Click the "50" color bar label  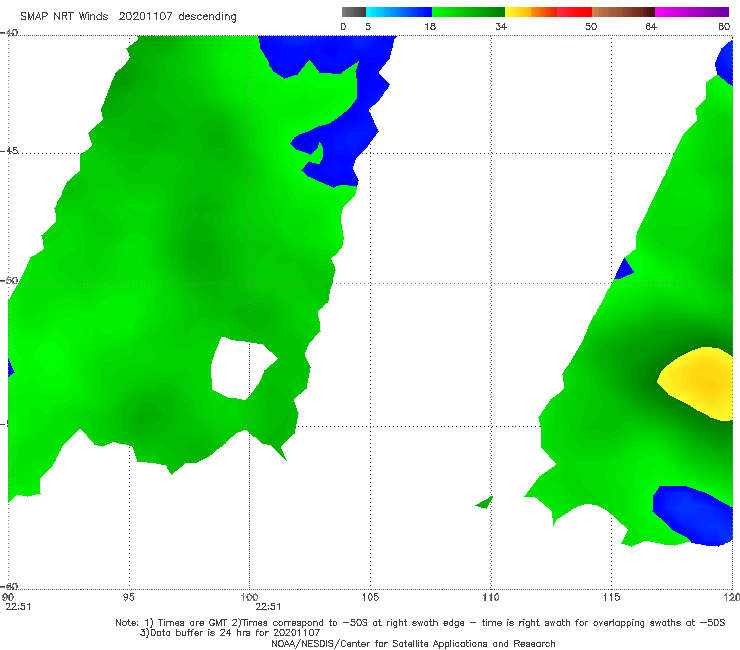point(591,26)
